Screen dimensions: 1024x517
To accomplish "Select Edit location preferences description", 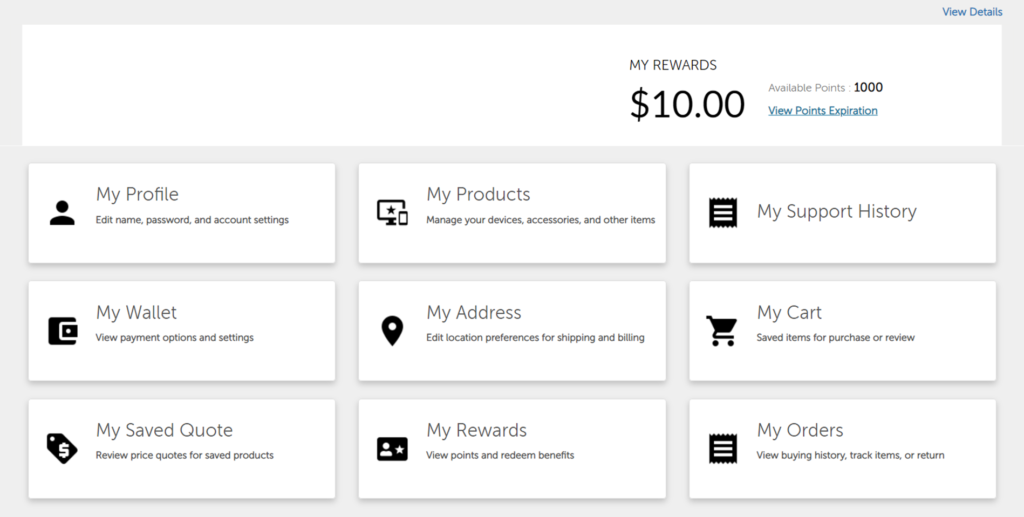I will pyautogui.click(x=535, y=337).
